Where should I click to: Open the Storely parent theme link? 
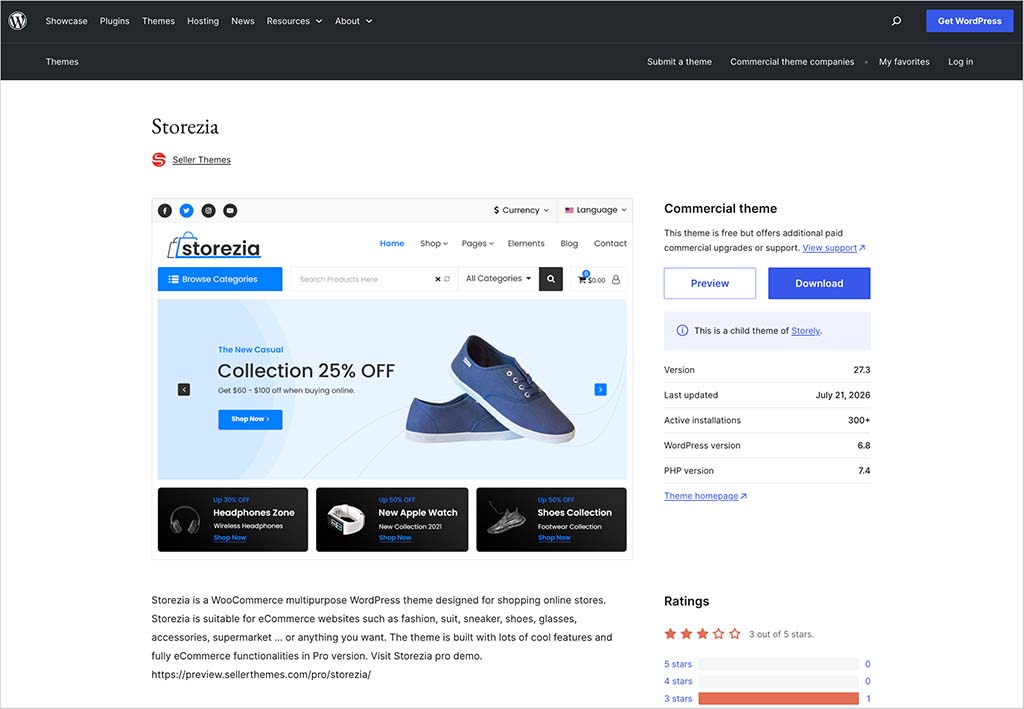805,331
